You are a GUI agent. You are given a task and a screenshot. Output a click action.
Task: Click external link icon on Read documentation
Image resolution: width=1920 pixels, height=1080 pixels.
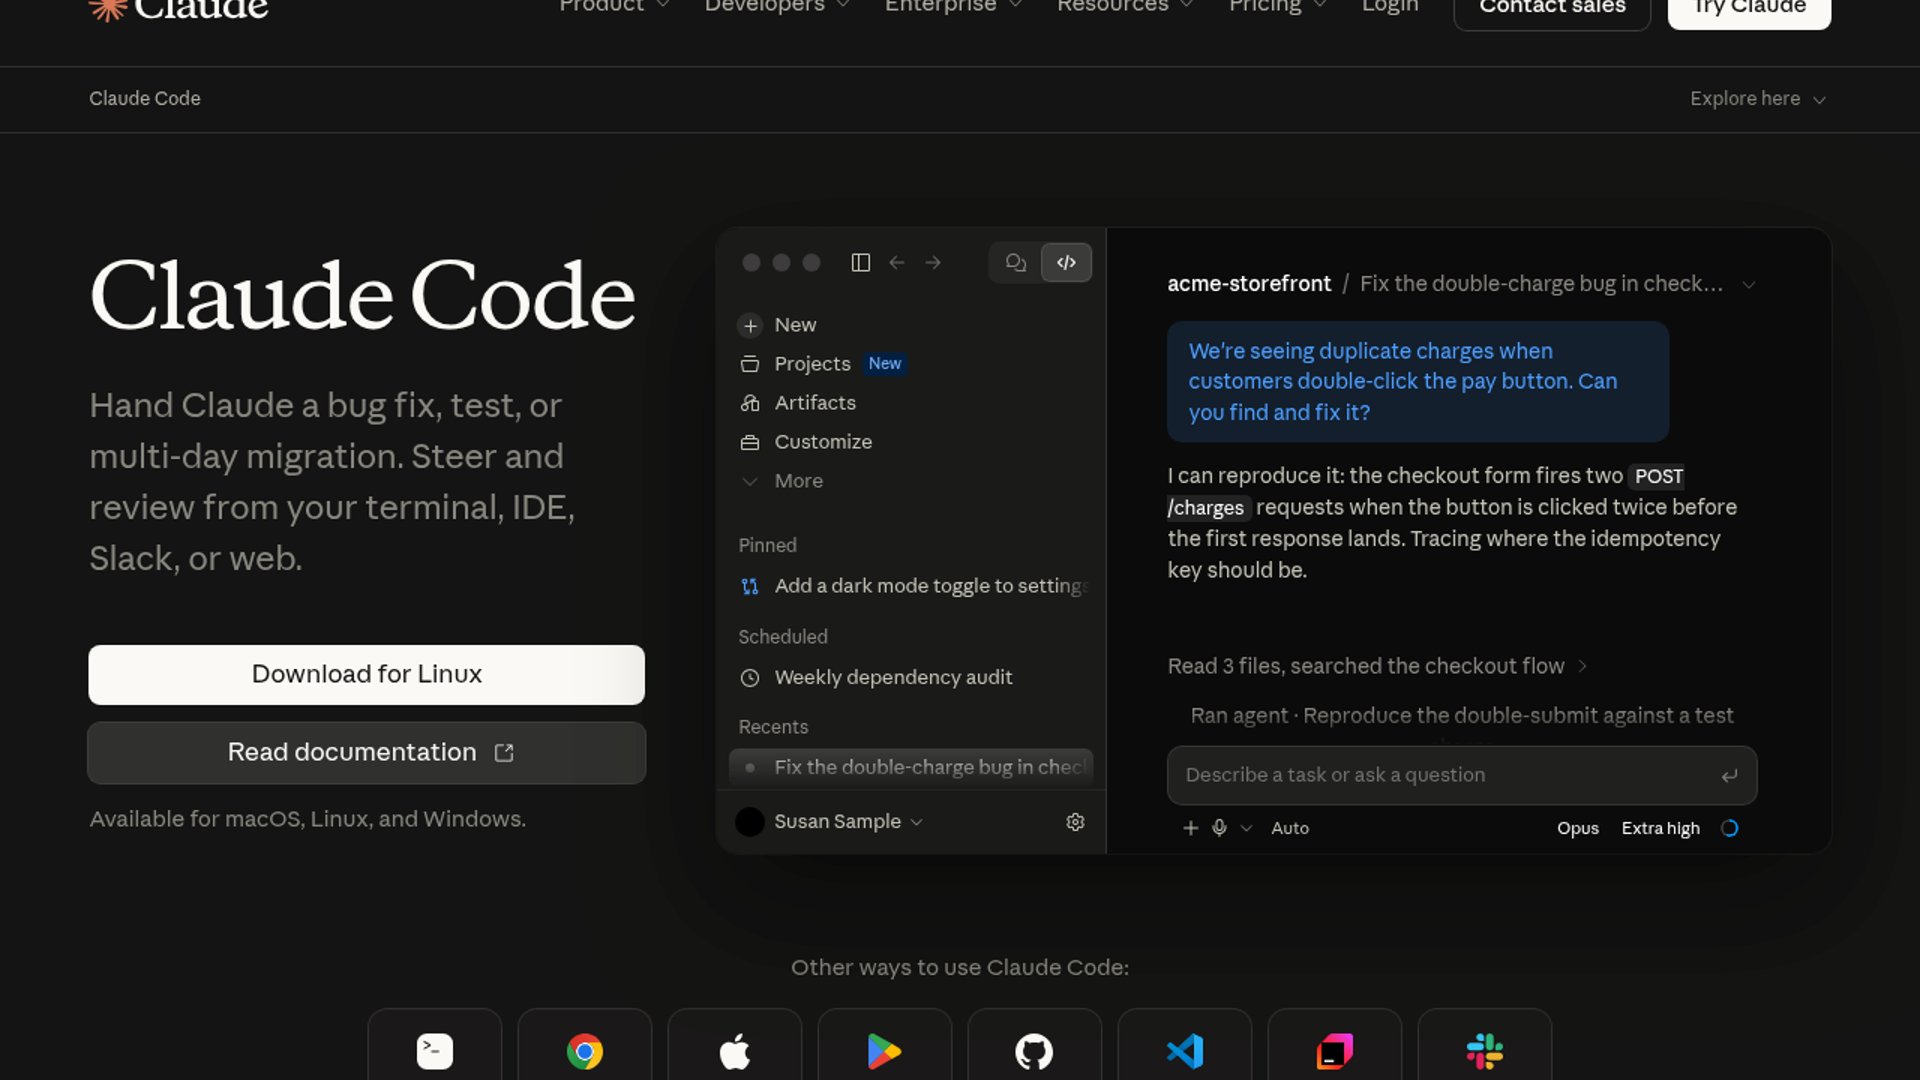tap(504, 753)
